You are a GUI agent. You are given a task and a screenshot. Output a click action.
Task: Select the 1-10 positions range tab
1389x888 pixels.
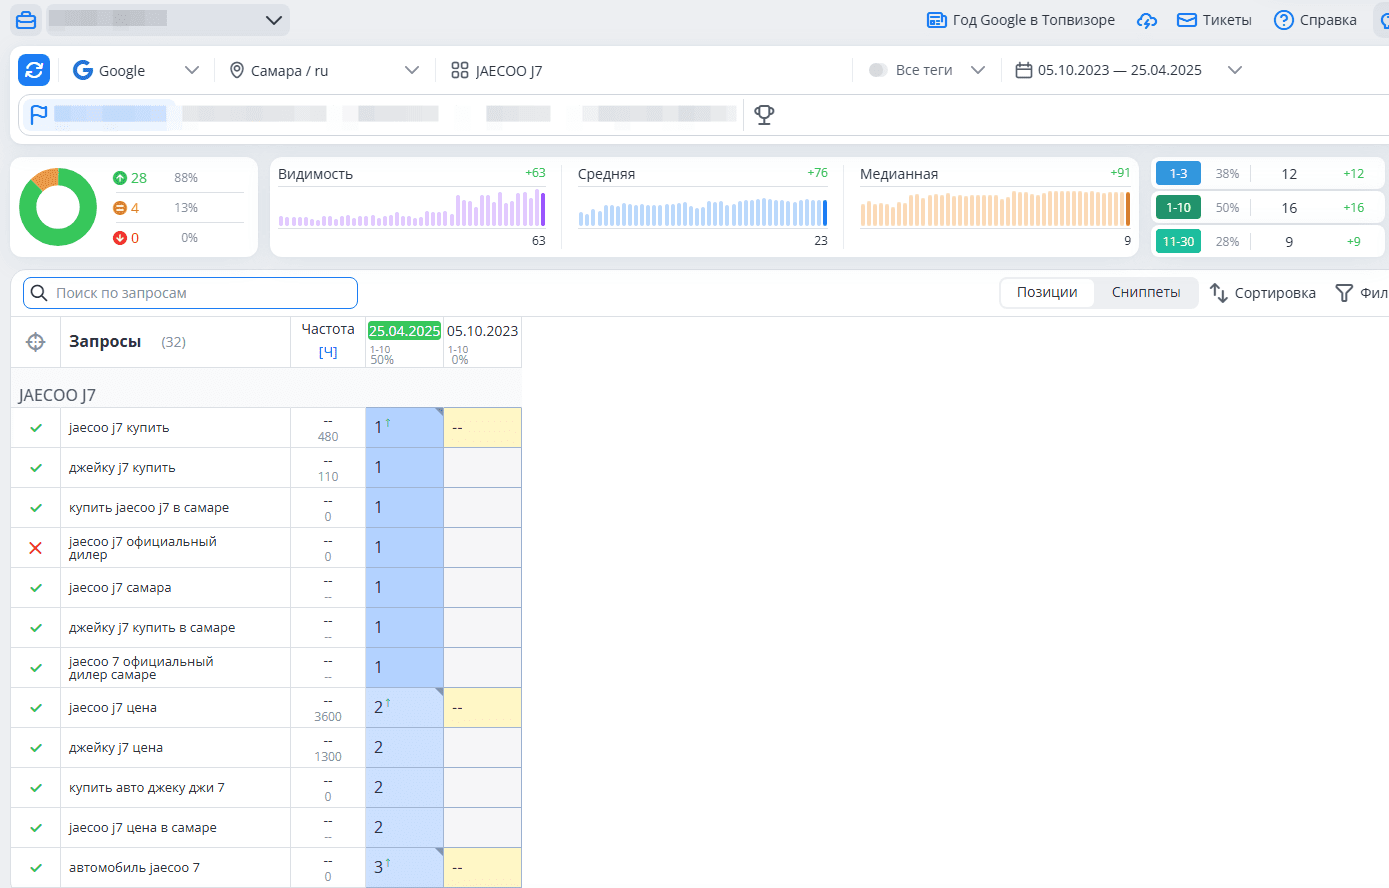(x=1178, y=208)
